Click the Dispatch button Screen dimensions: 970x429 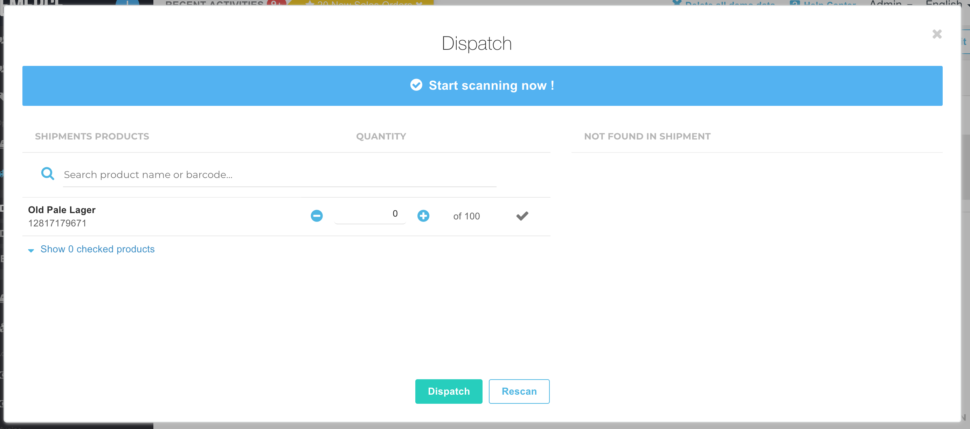point(449,391)
